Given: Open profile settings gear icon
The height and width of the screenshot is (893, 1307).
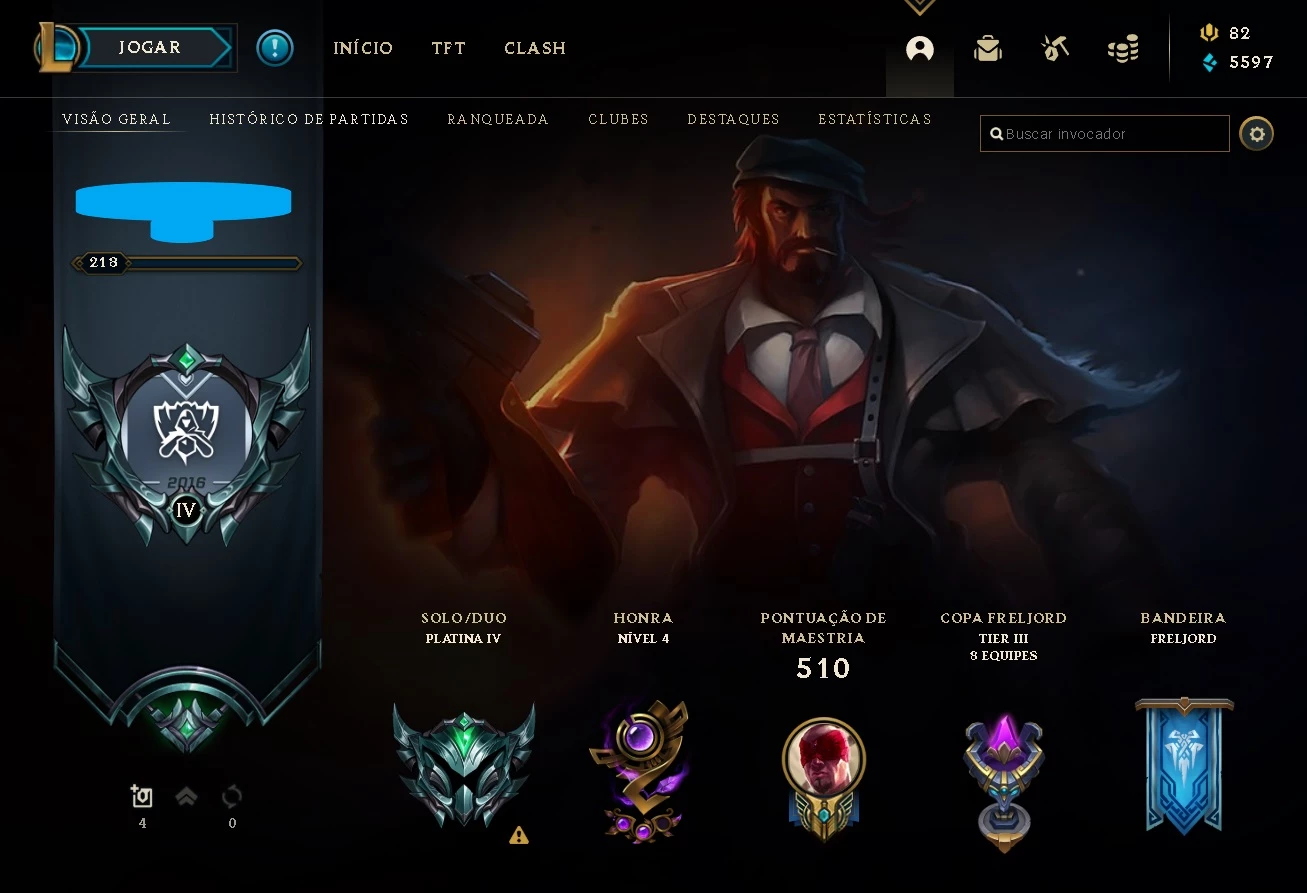Looking at the screenshot, I should (1257, 133).
